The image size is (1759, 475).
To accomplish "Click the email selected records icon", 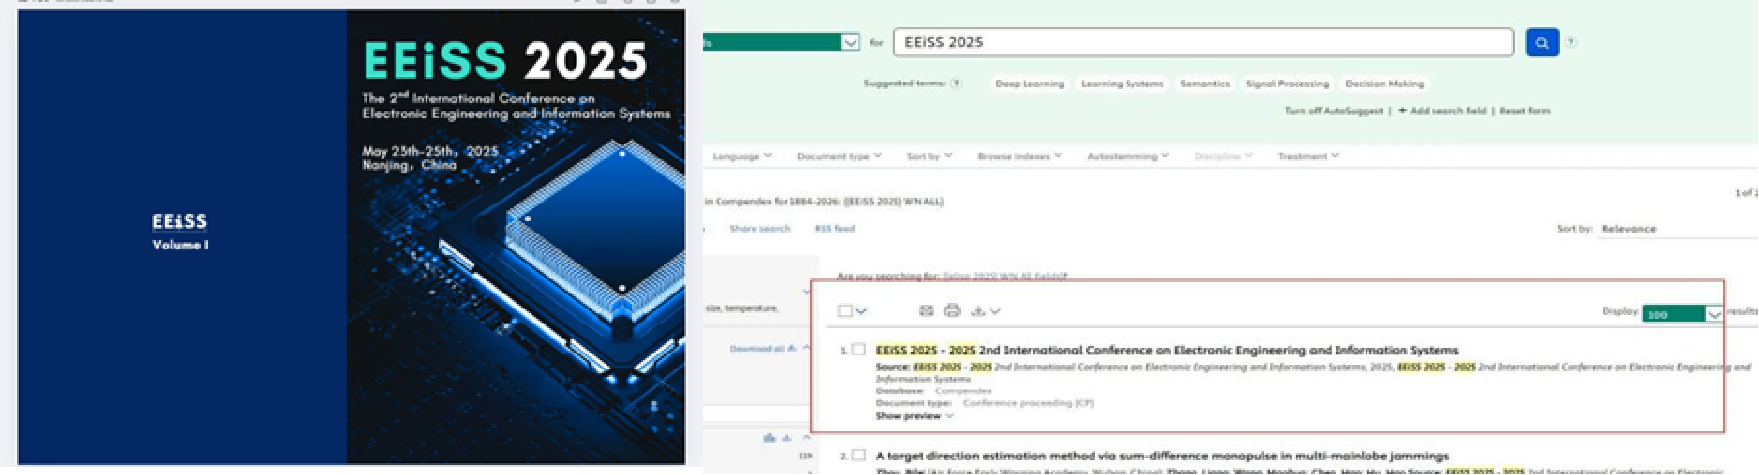I will [926, 311].
